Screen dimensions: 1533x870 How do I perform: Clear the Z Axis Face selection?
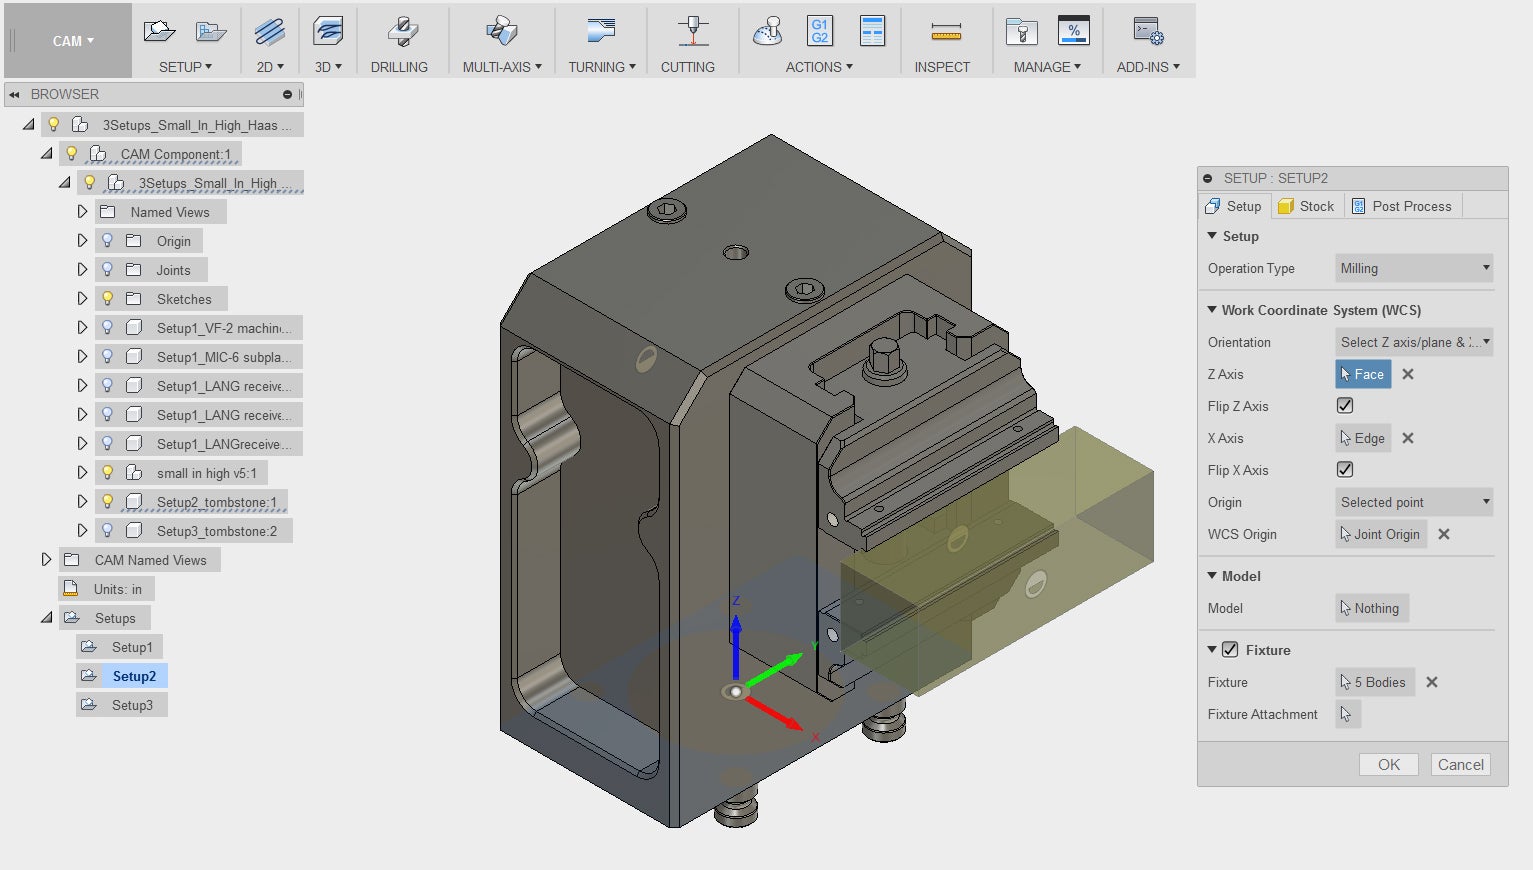tap(1408, 374)
